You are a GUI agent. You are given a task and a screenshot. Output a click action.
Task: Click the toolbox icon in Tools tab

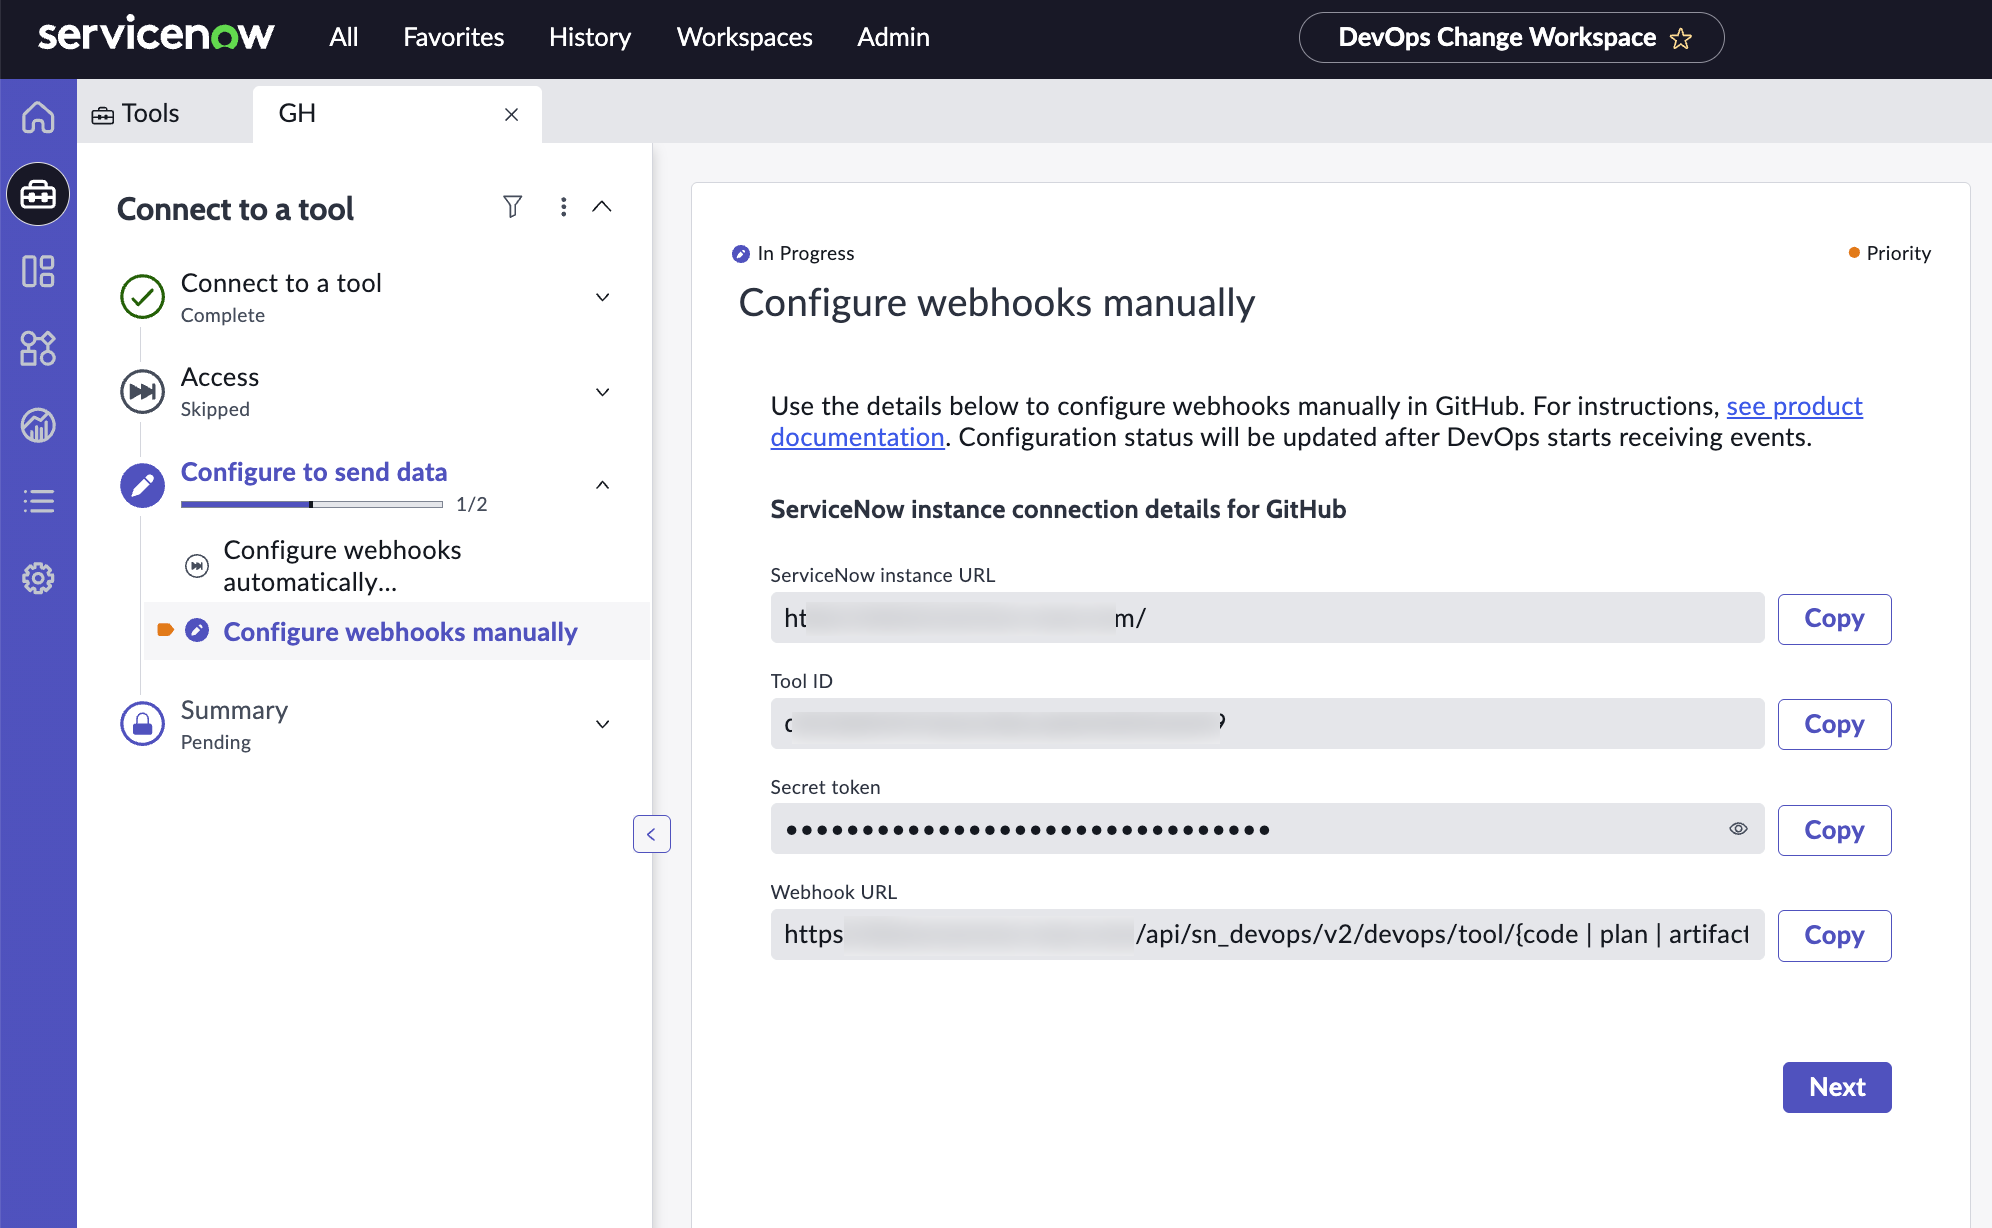[x=103, y=115]
